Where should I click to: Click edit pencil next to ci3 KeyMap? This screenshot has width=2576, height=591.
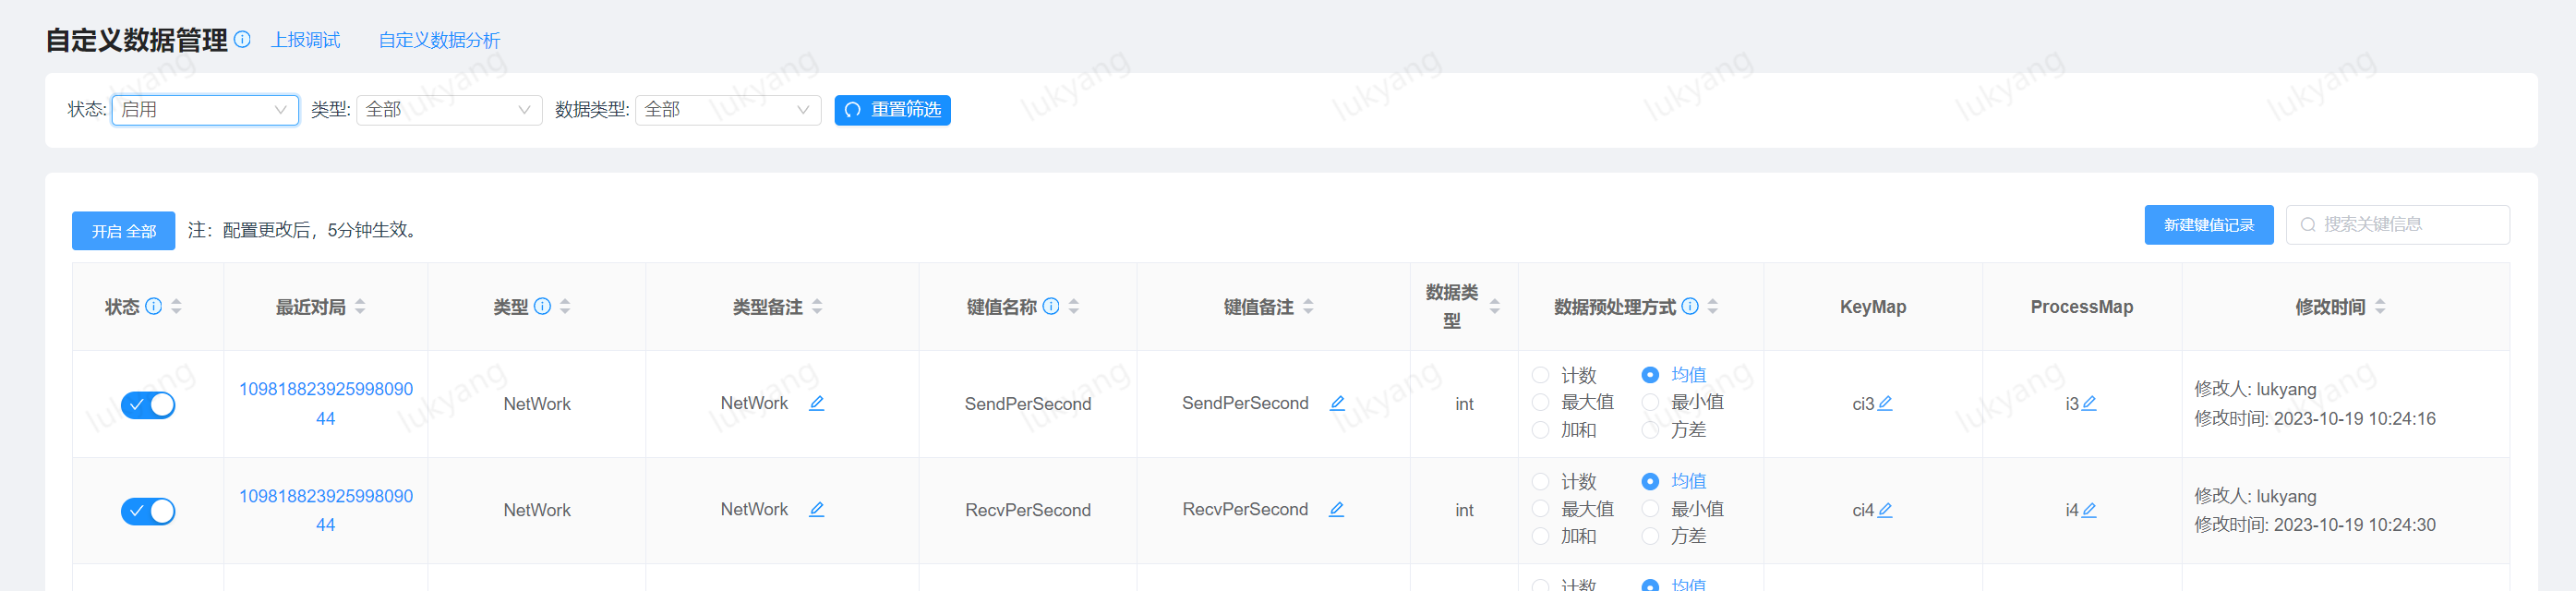coord(1885,403)
